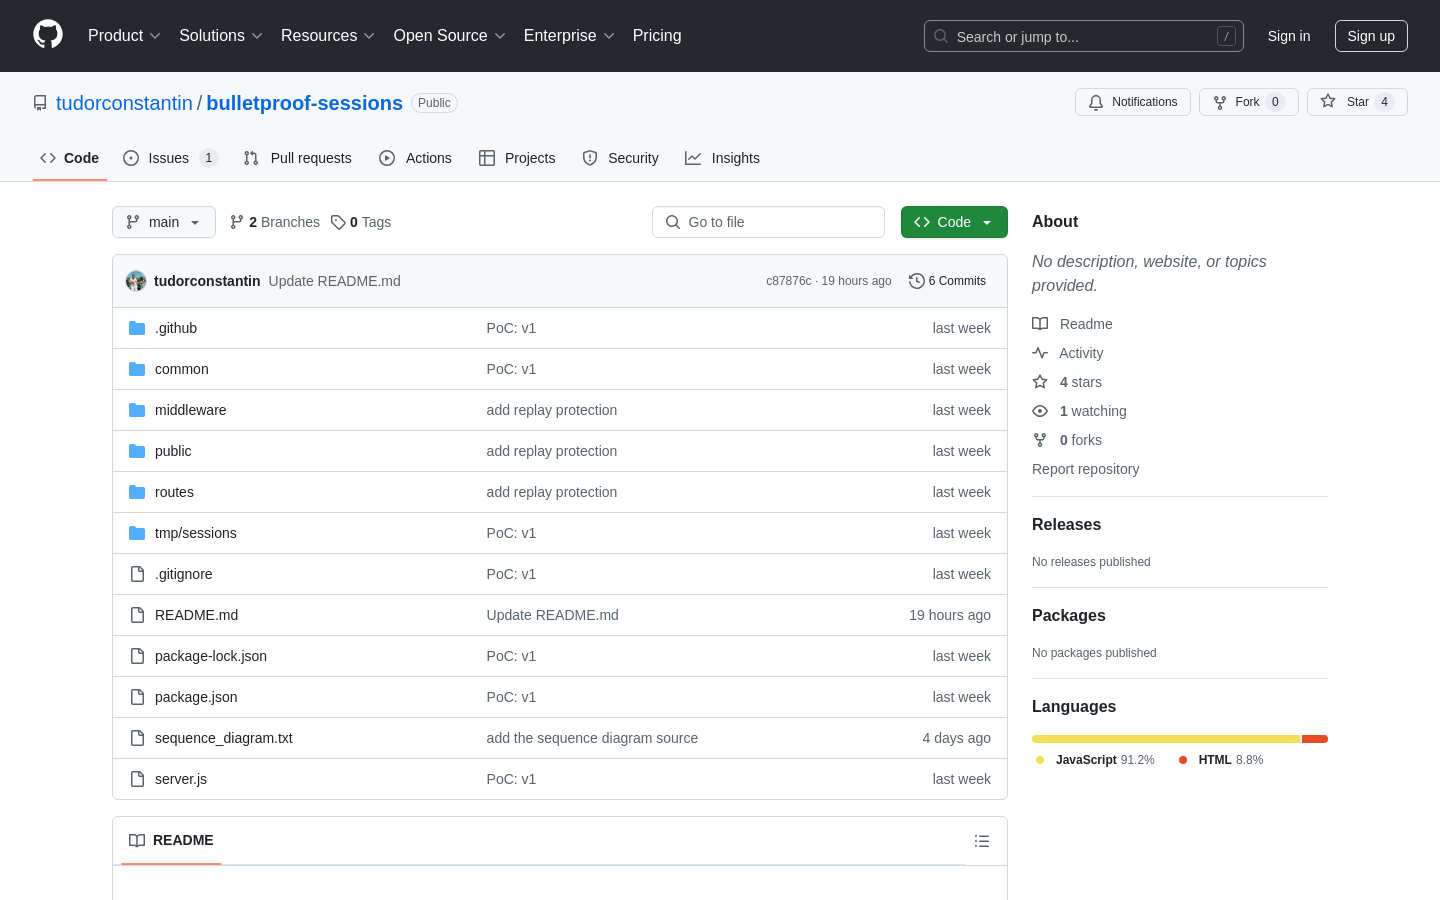Screen dimensions: 1440x900
Task: Open the routes folder icon
Action: pos(137,492)
